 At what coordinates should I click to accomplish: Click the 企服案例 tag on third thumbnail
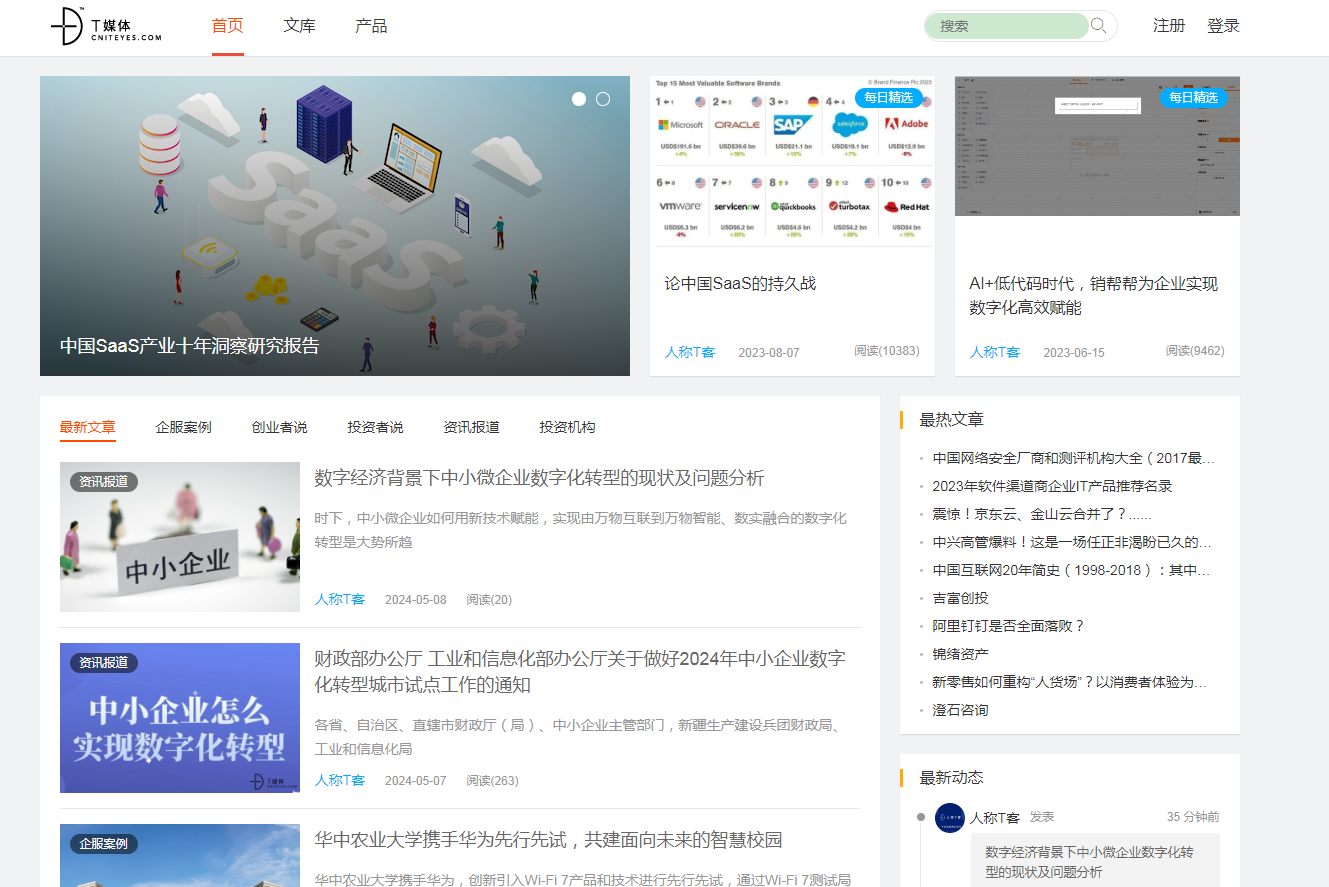(104, 844)
